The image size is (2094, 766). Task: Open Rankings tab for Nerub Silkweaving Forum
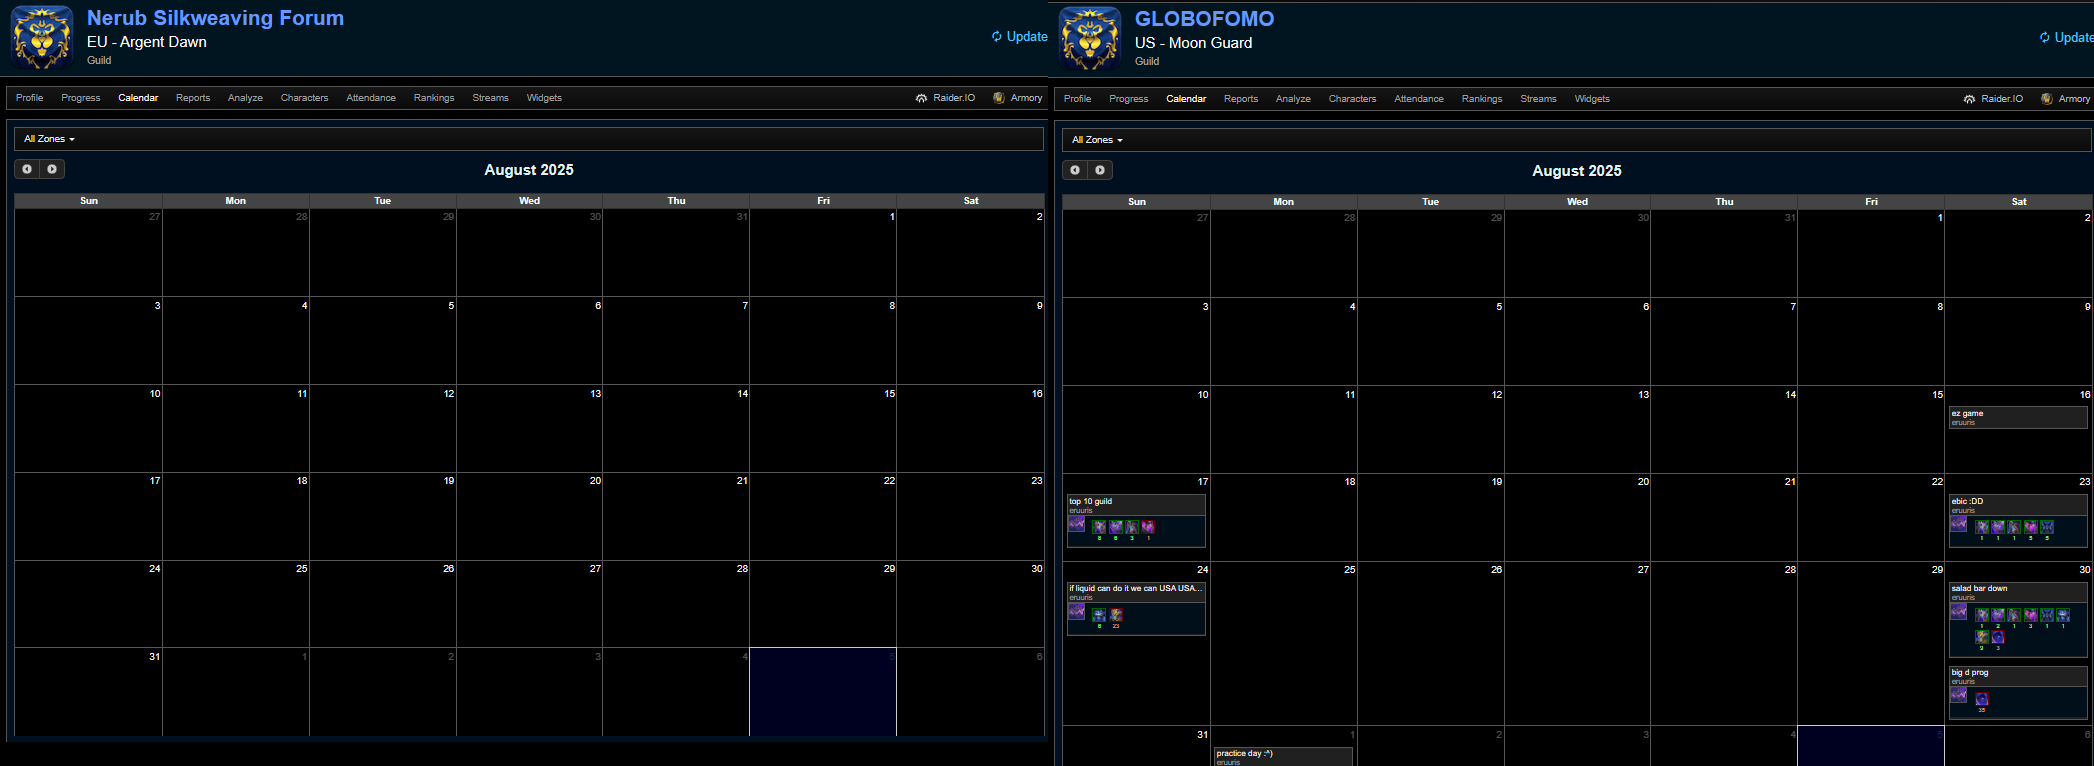click(434, 98)
